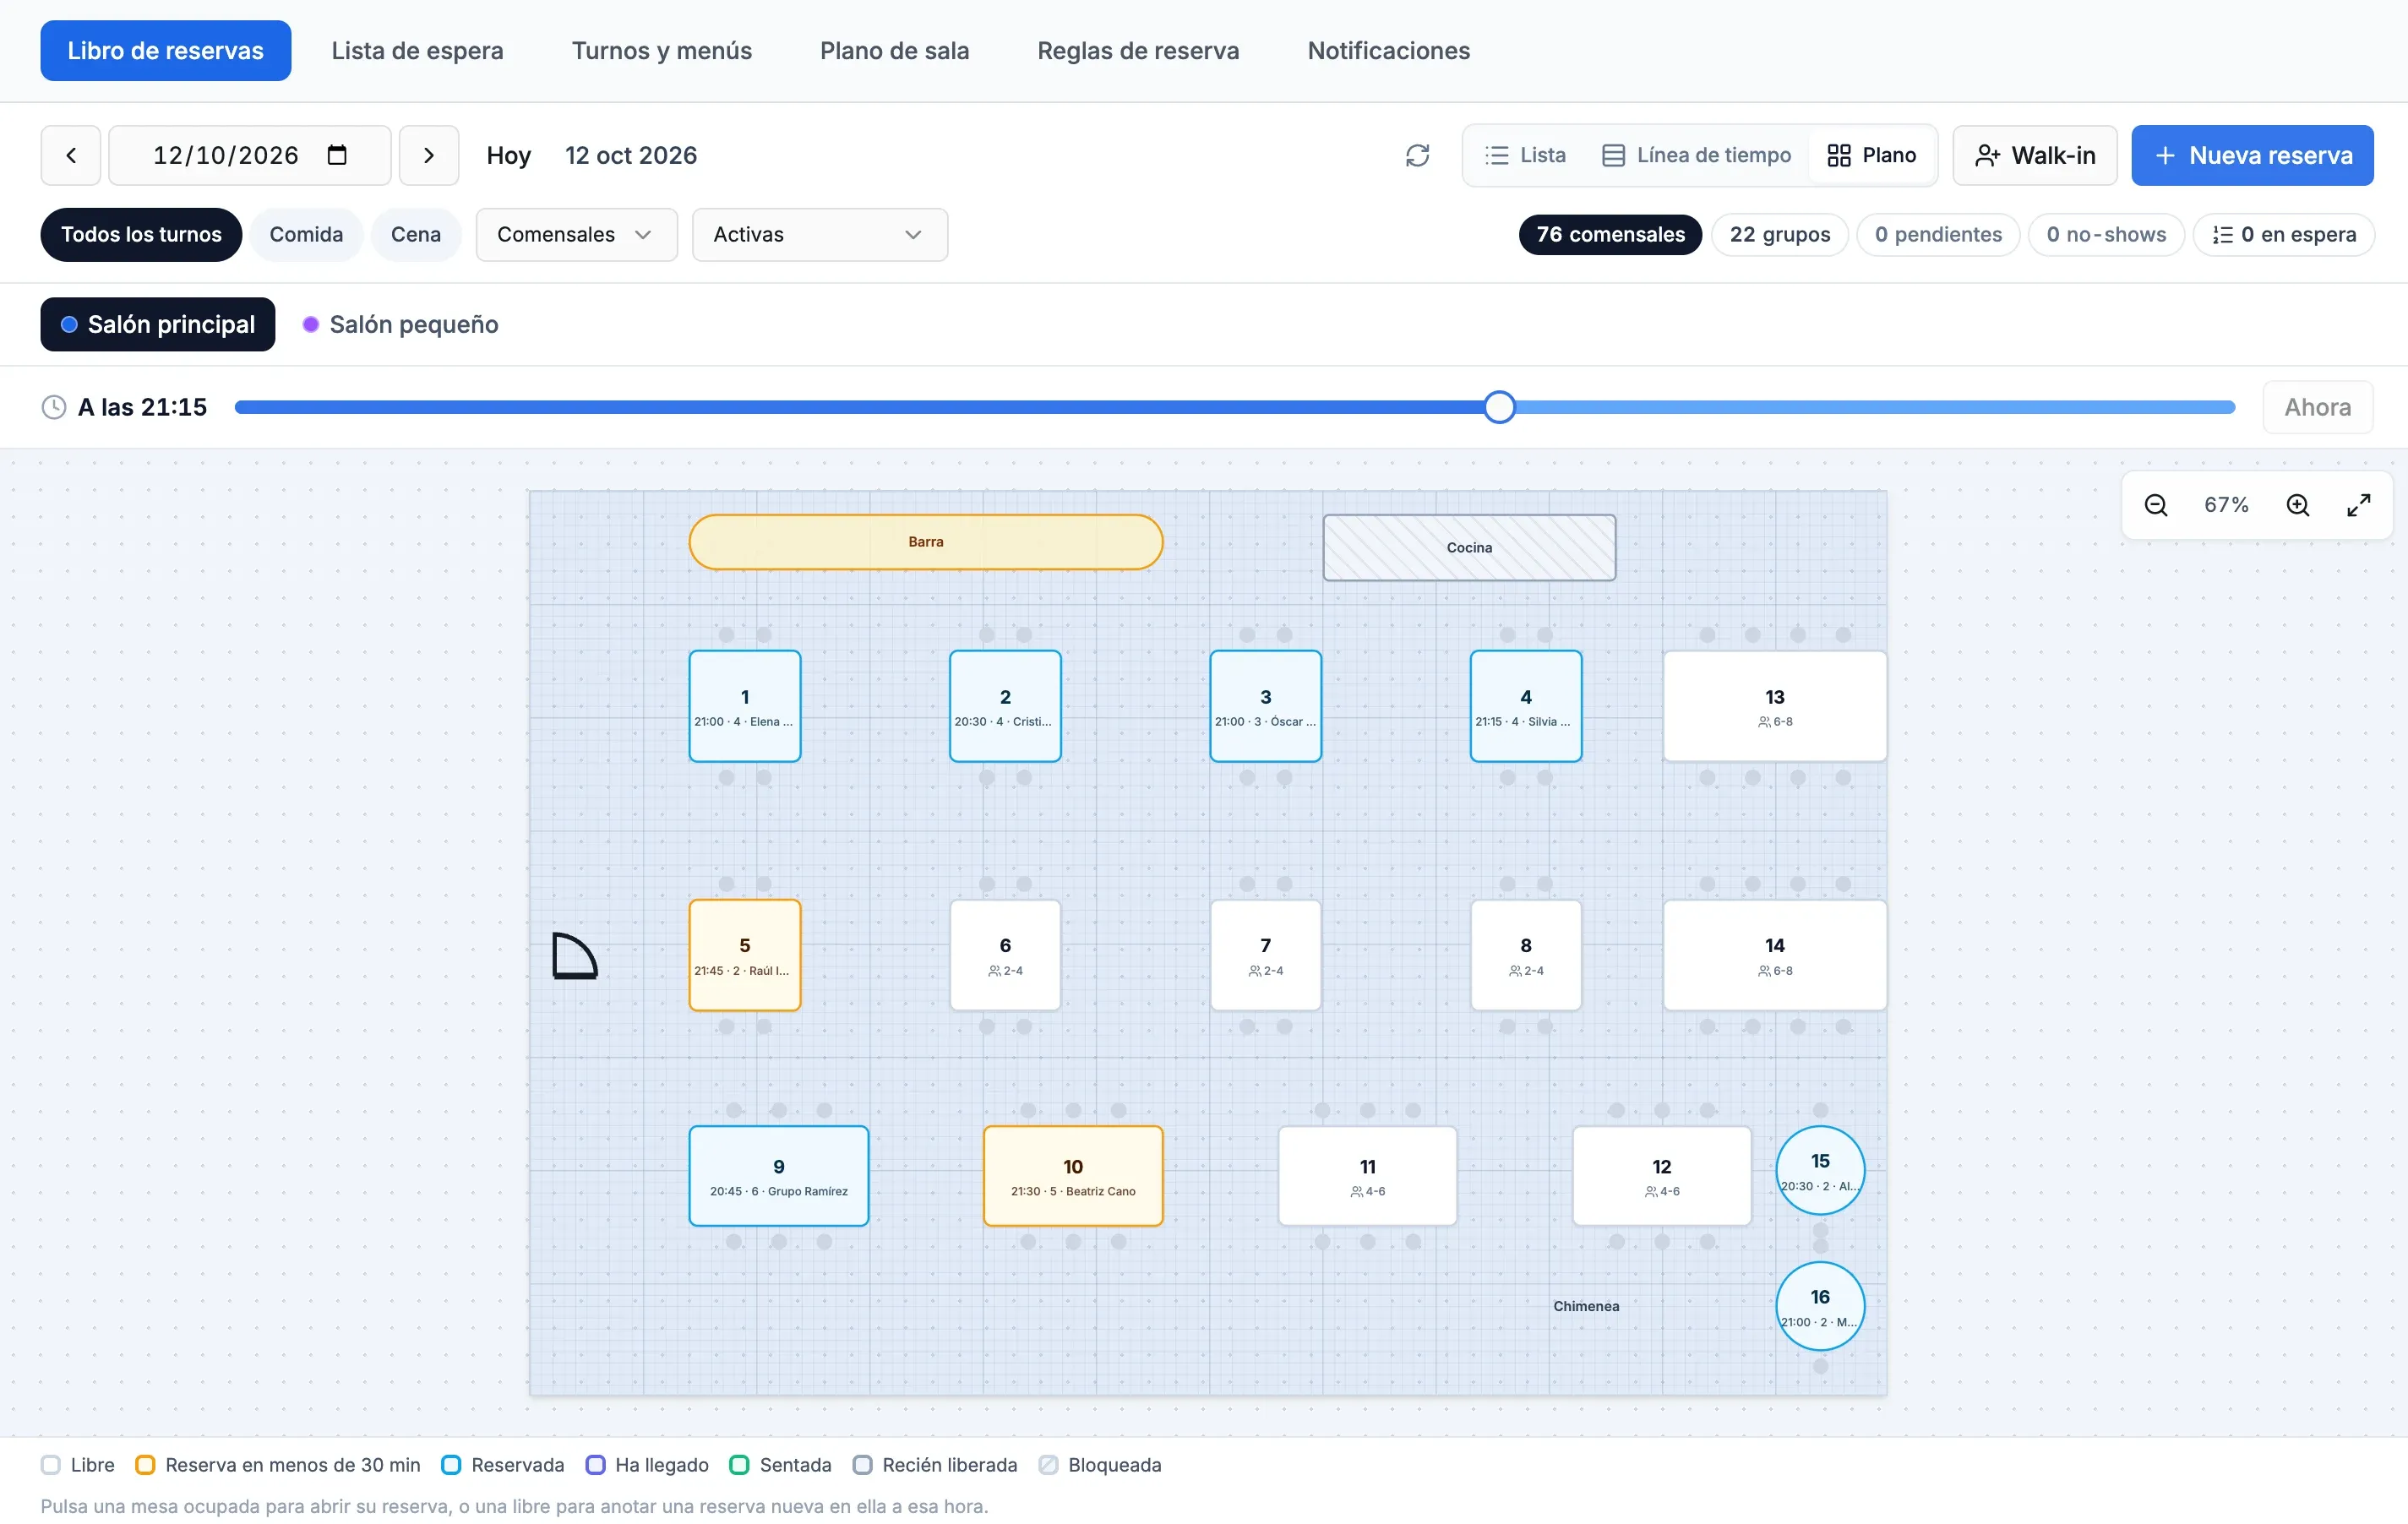The width and height of the screenshot is (2408, 1524).
Task: Switch to Lista view
Action: pos(1526,155)
